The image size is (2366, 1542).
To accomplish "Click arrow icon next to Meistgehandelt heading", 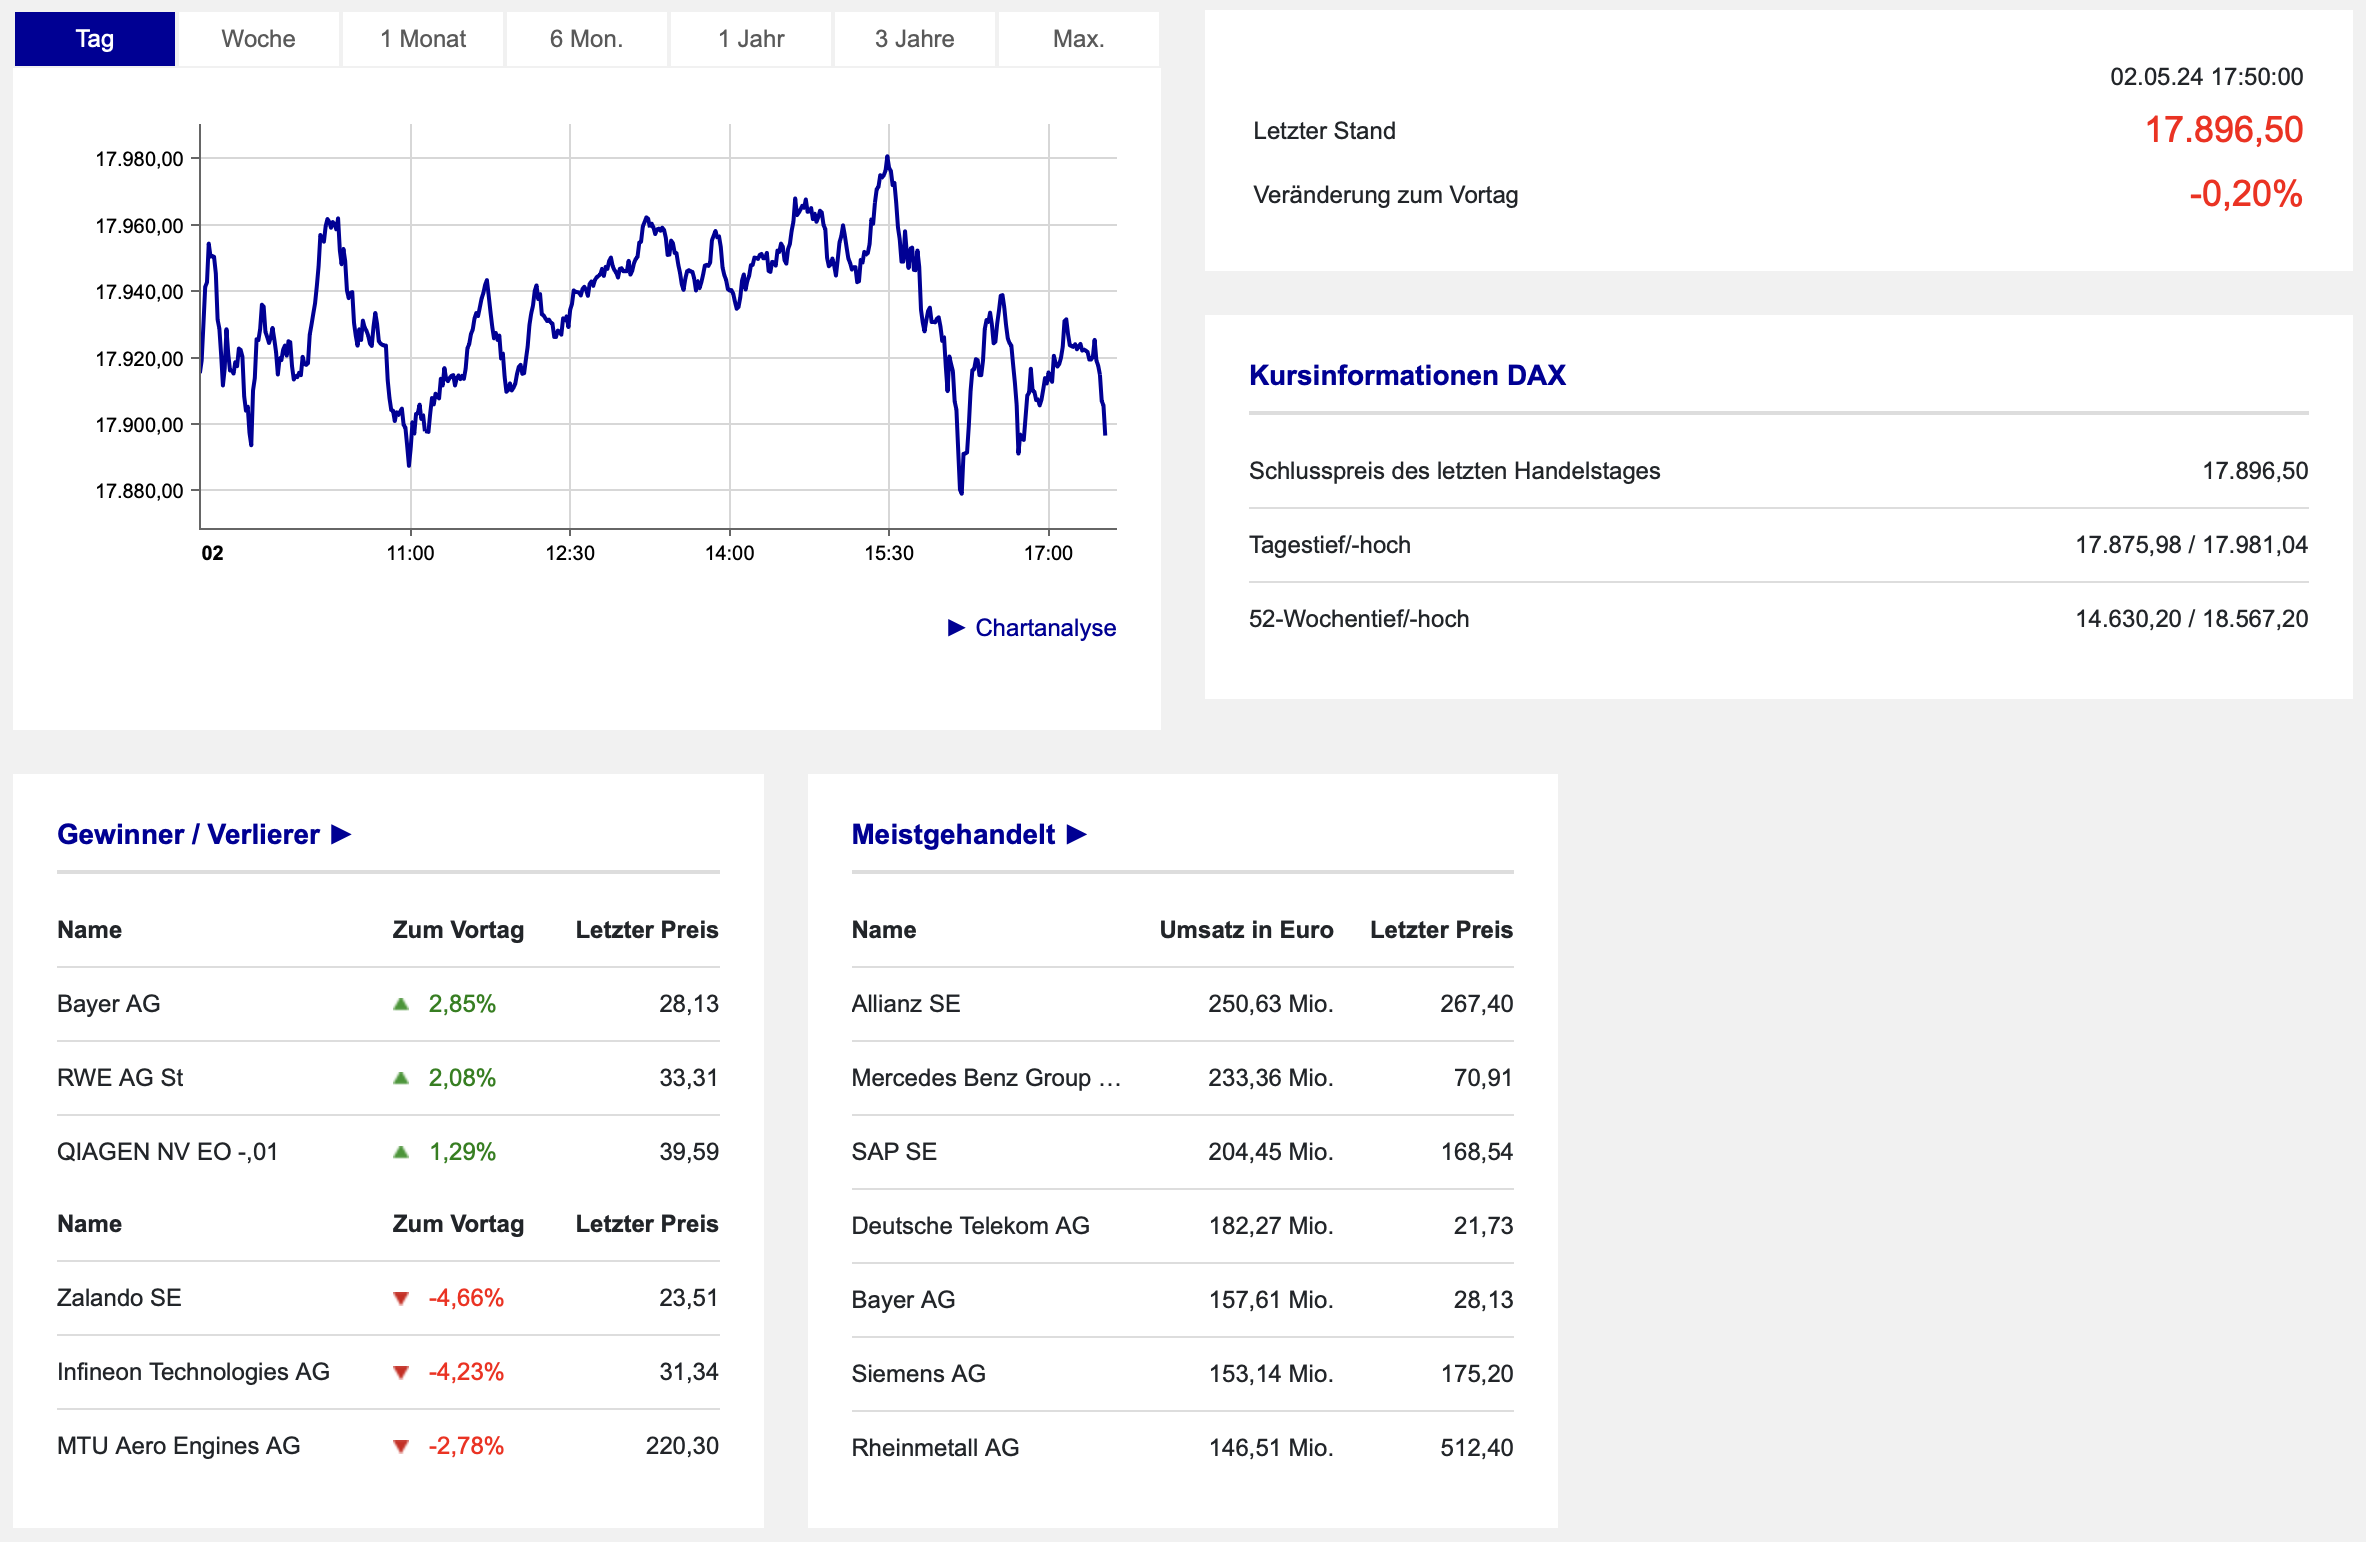I will pyautogui.click(x=1076, y=834).
